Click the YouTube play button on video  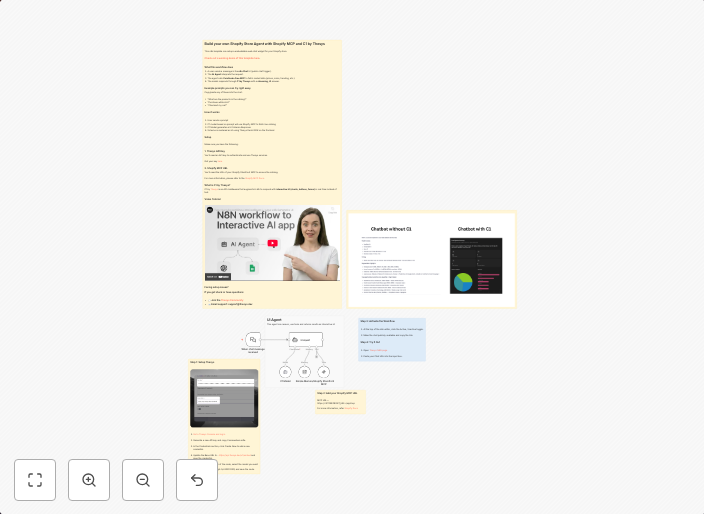[273, 244]
